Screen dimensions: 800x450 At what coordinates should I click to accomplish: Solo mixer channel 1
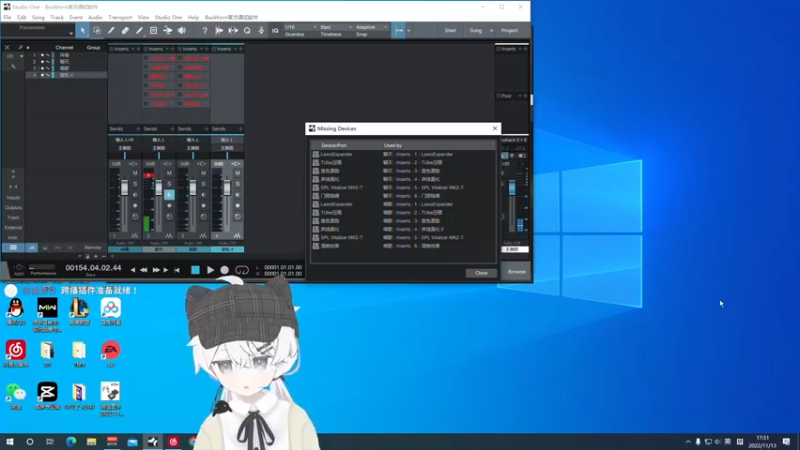pyautogui.click(x=135, y=184)
